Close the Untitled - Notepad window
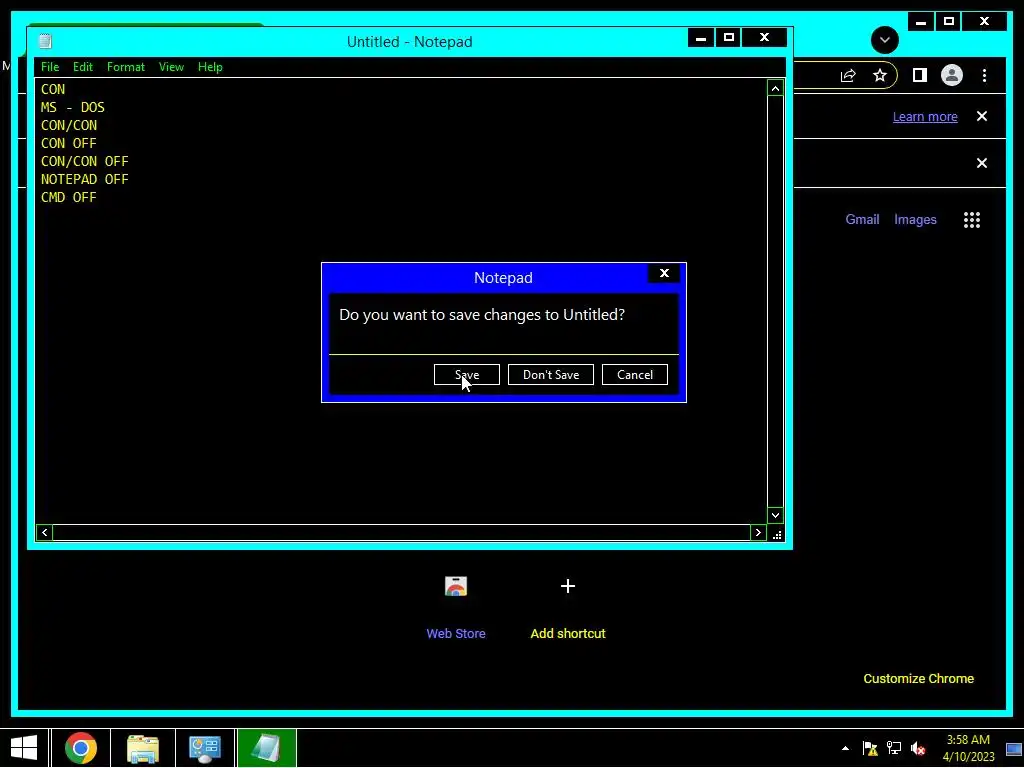1024x768 pixels. (765, 38)
